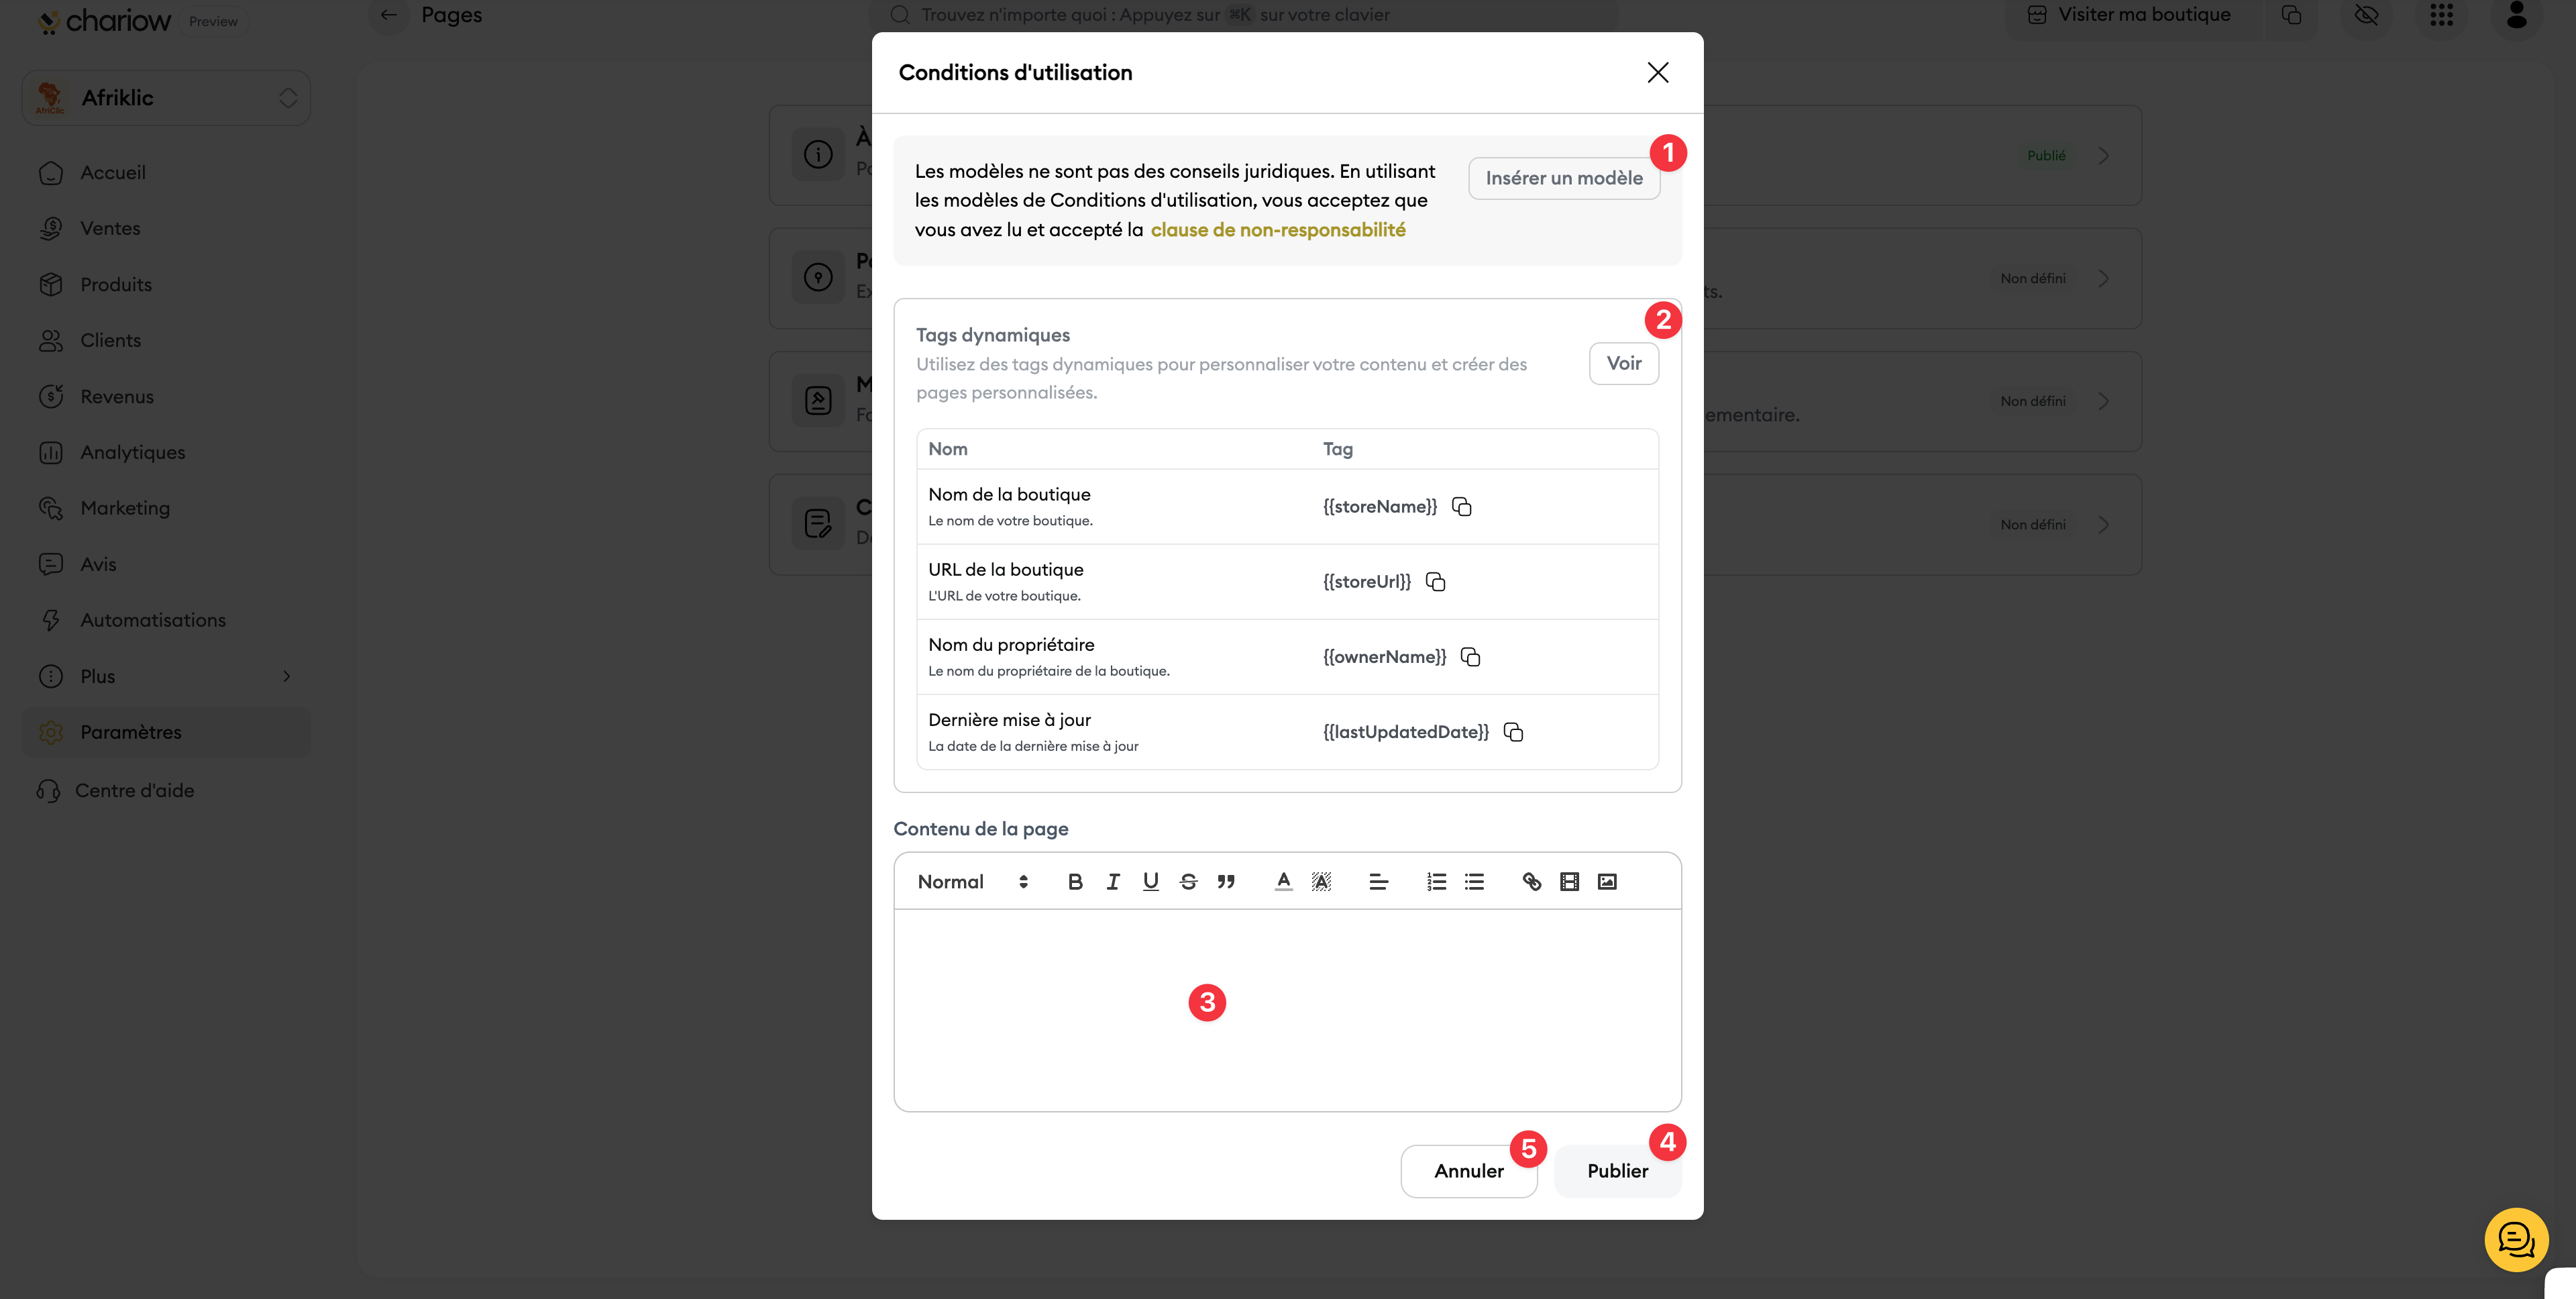Click Annuler to cancel
Image resolution: width=2576 pixels, height=1299 pixels.
pyautogui.click(x=1469, y=1171)
